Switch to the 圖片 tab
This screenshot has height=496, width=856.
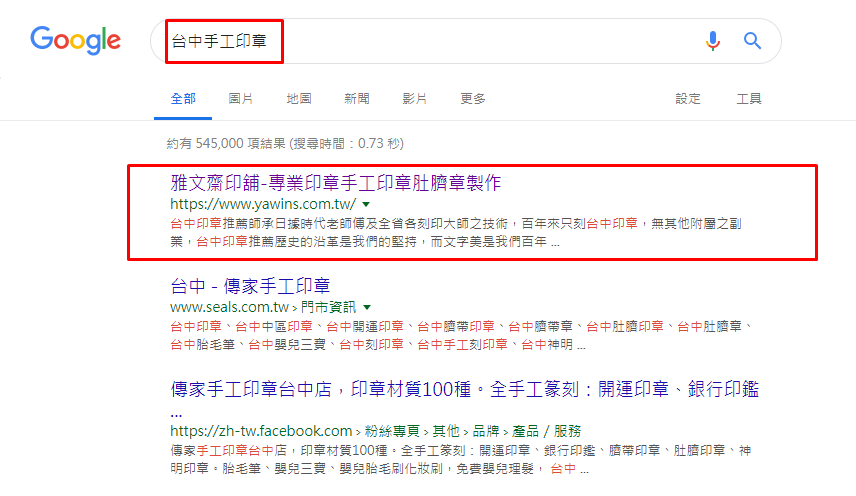(241, 99)
